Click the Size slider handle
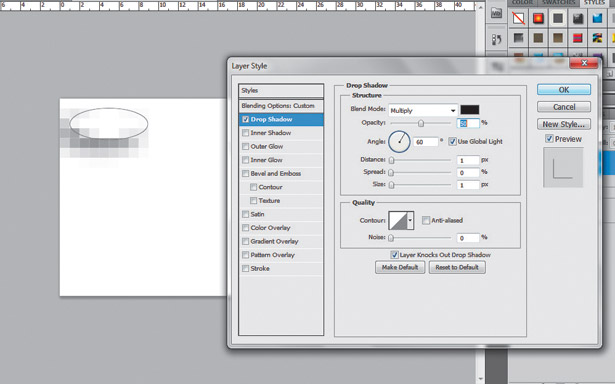615x384 pixels. point(391,185)
